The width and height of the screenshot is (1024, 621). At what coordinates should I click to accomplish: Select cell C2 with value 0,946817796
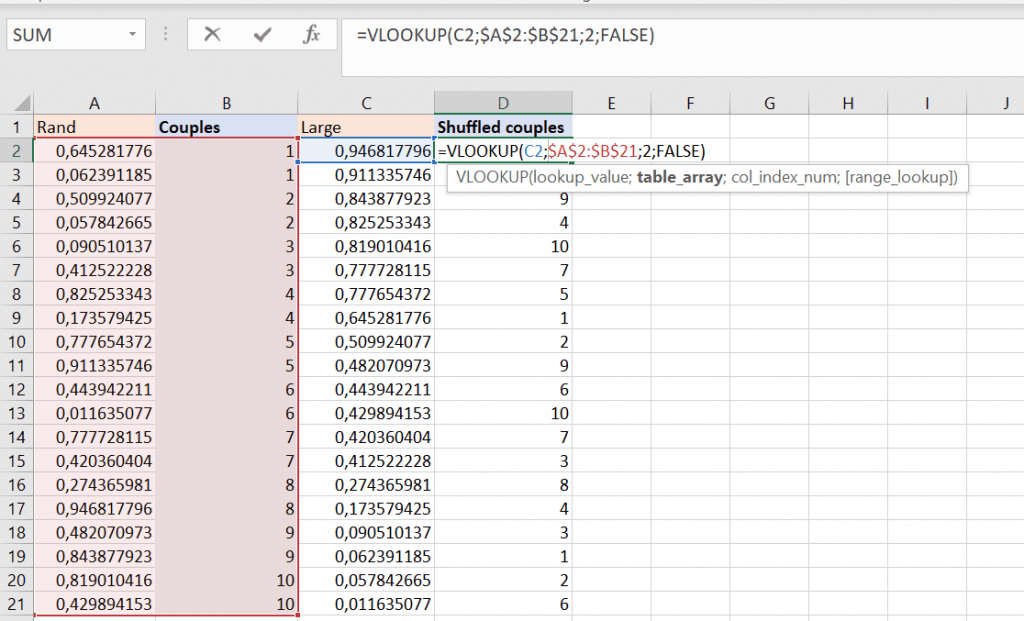366,151
